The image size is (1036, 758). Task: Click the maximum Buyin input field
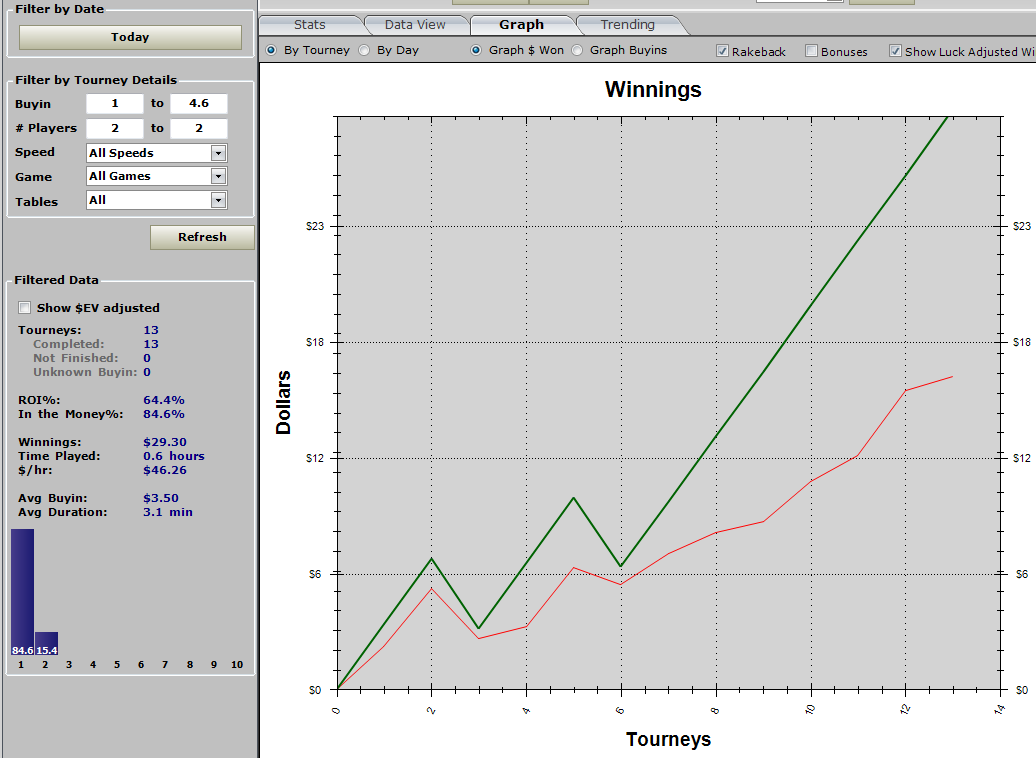[x=198, y=104]
